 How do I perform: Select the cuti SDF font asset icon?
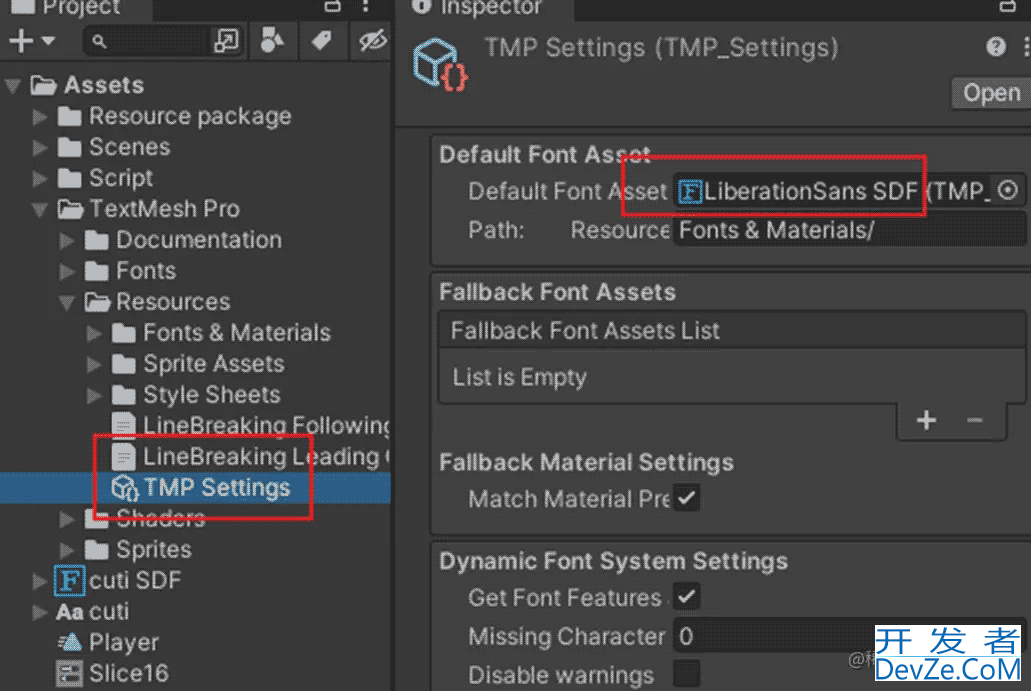click(70, 581)
